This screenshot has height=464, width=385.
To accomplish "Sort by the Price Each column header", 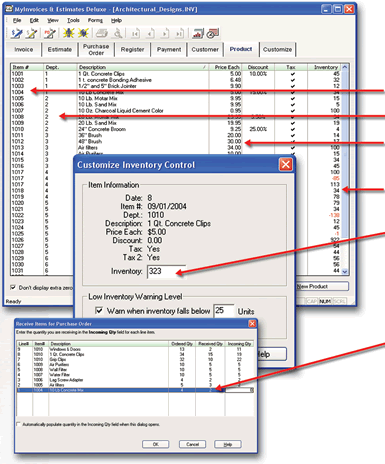I will 225,67.
